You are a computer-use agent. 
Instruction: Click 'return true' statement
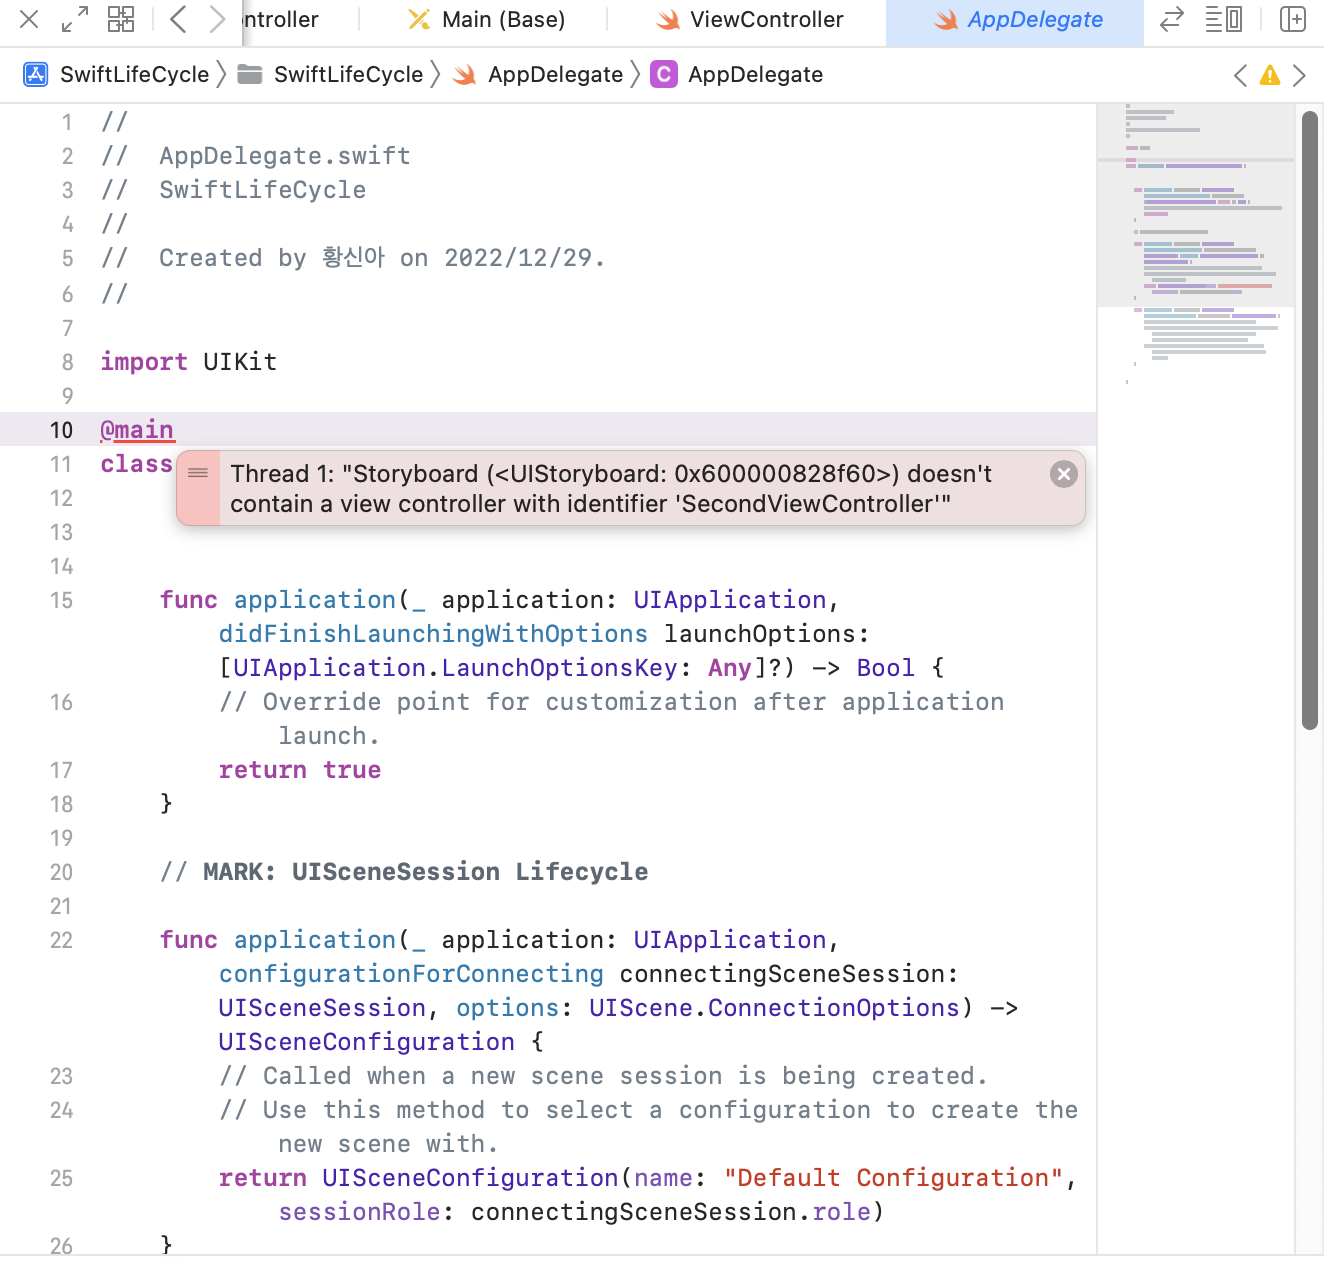(300, 770)
